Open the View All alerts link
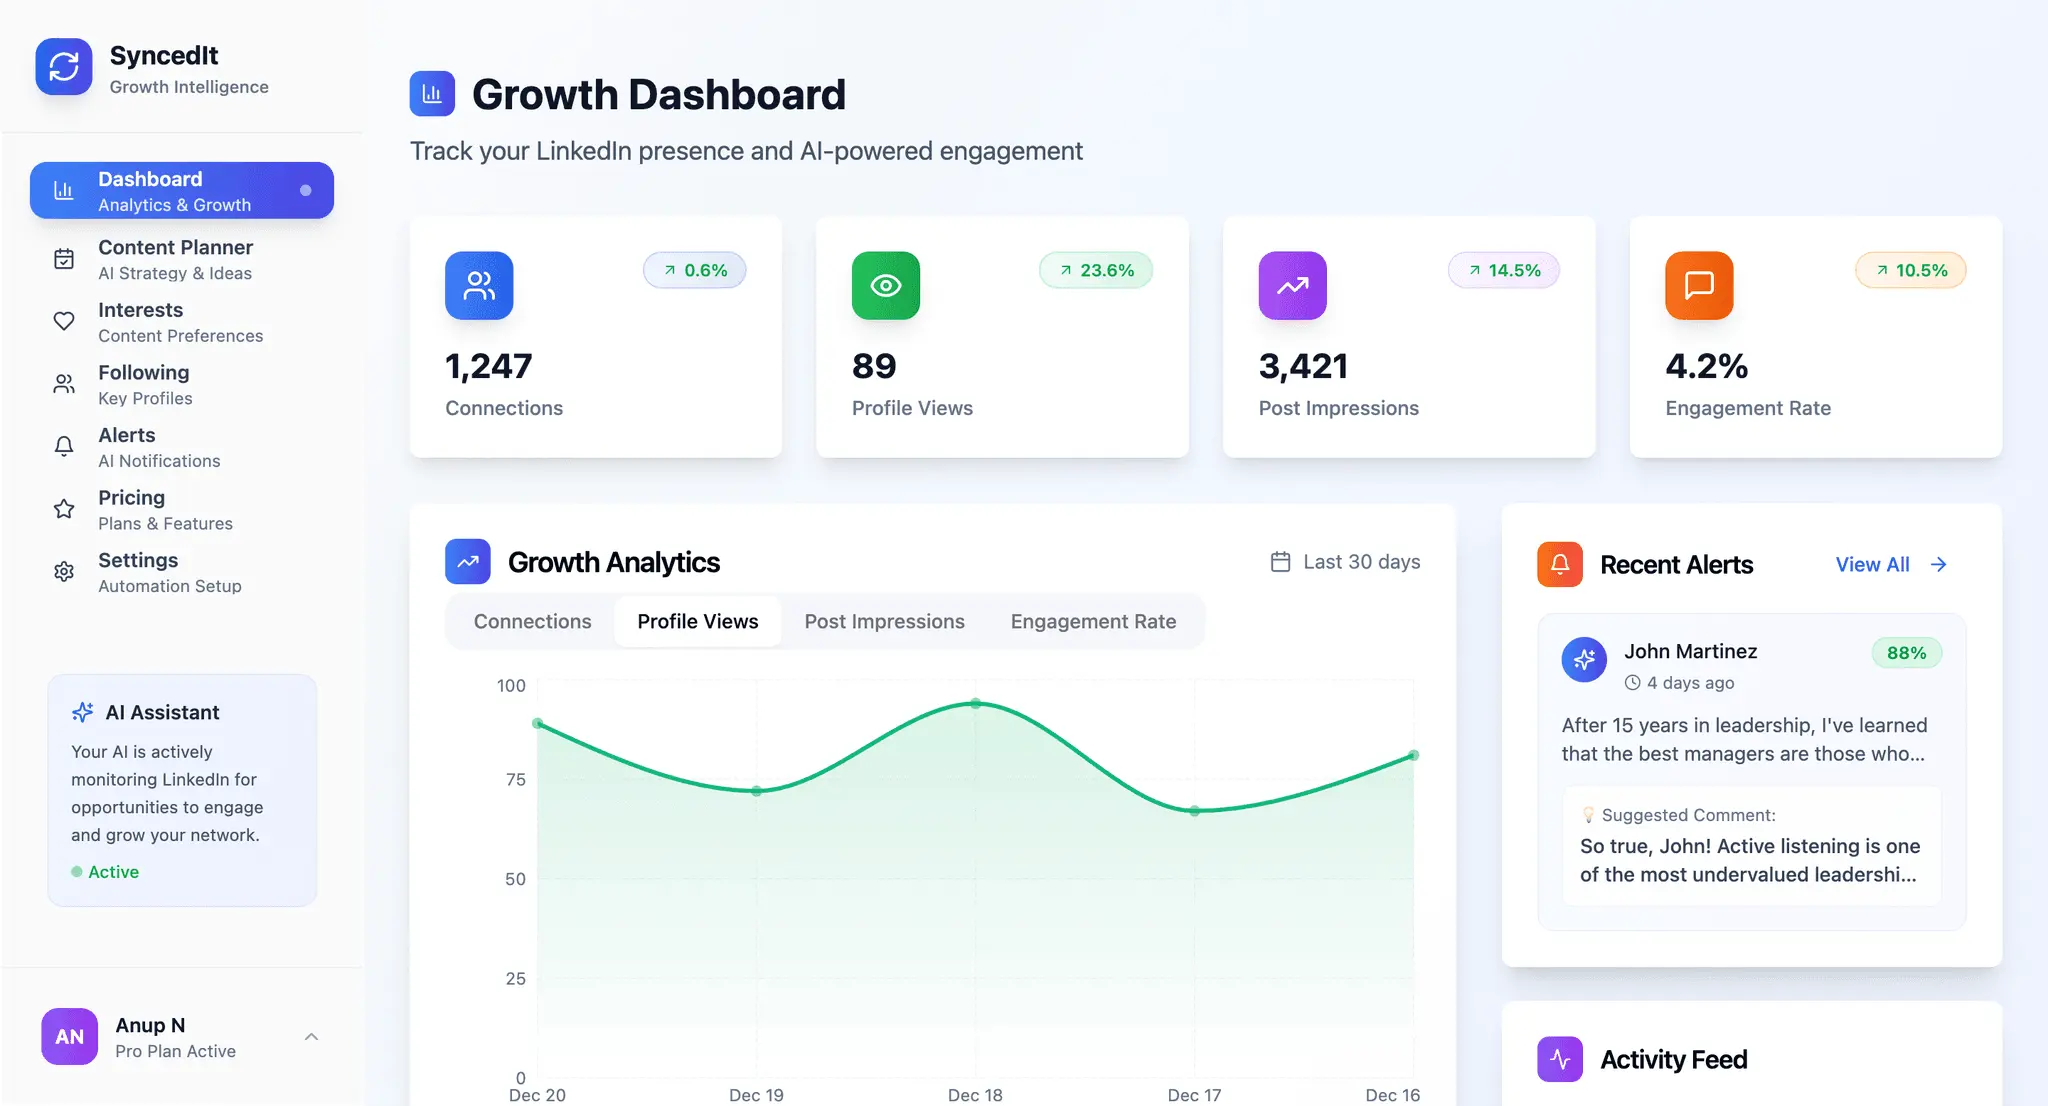This screenshot has height=1106, width=2048. coord(1872,565)
